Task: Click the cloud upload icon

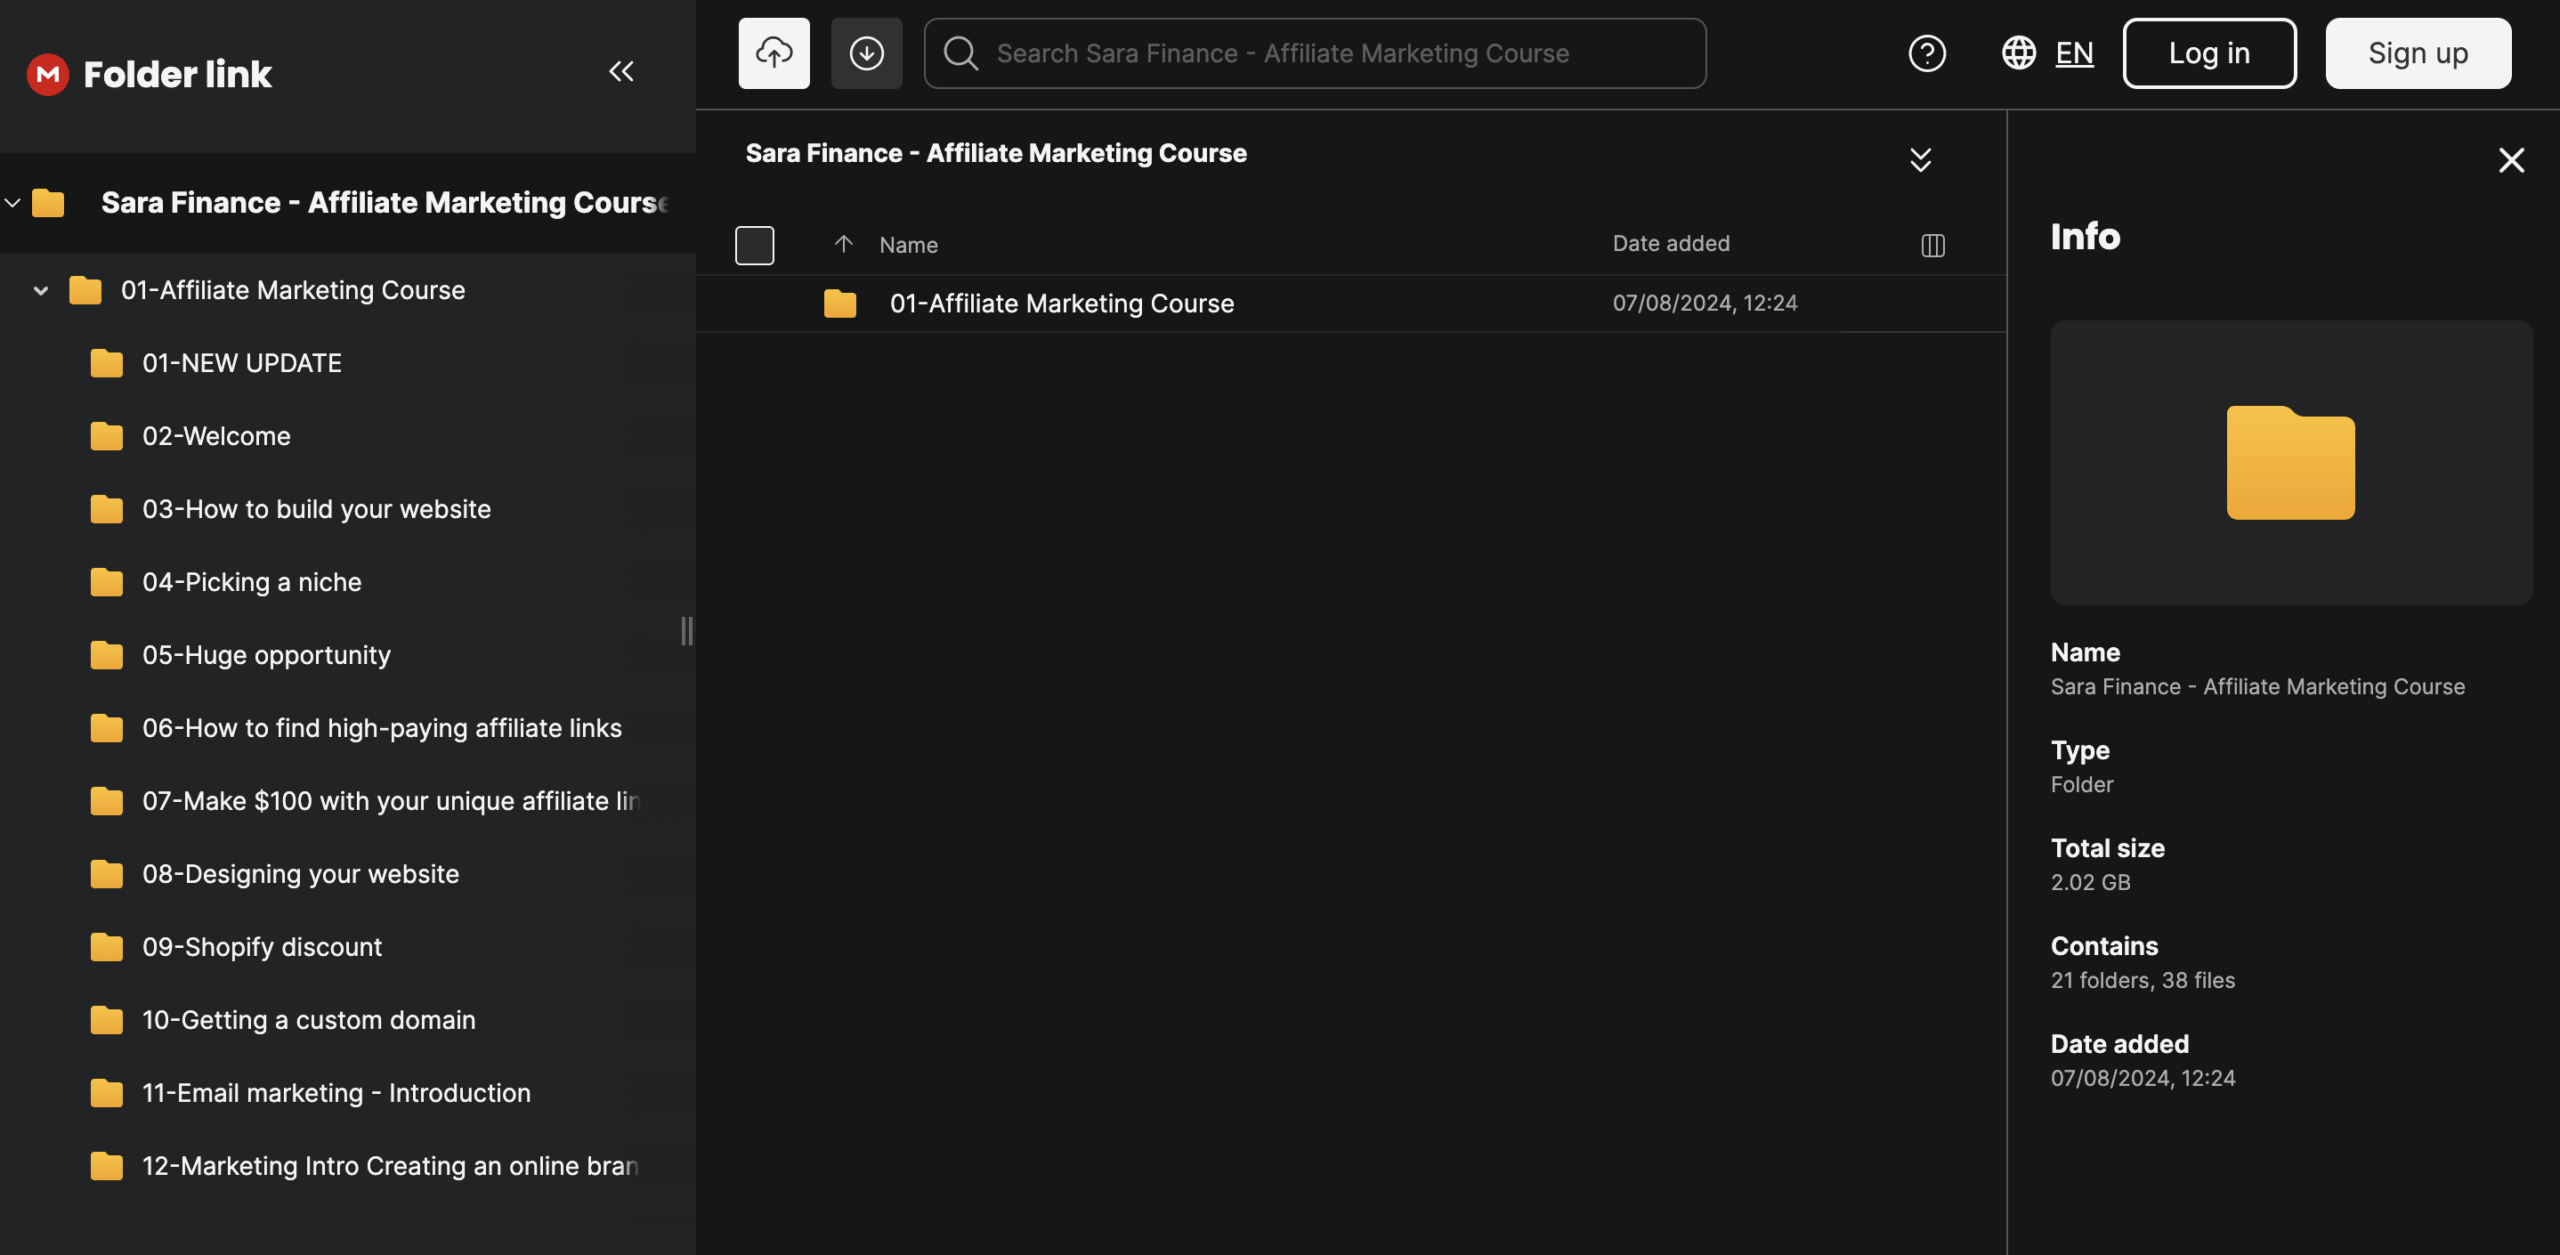Action: coord(773,53)
